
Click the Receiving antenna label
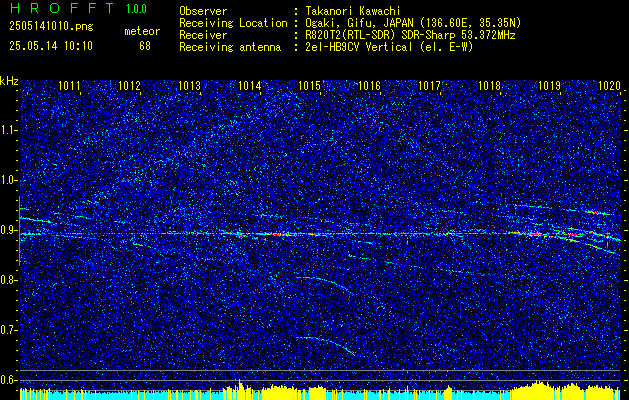point(230,47)
